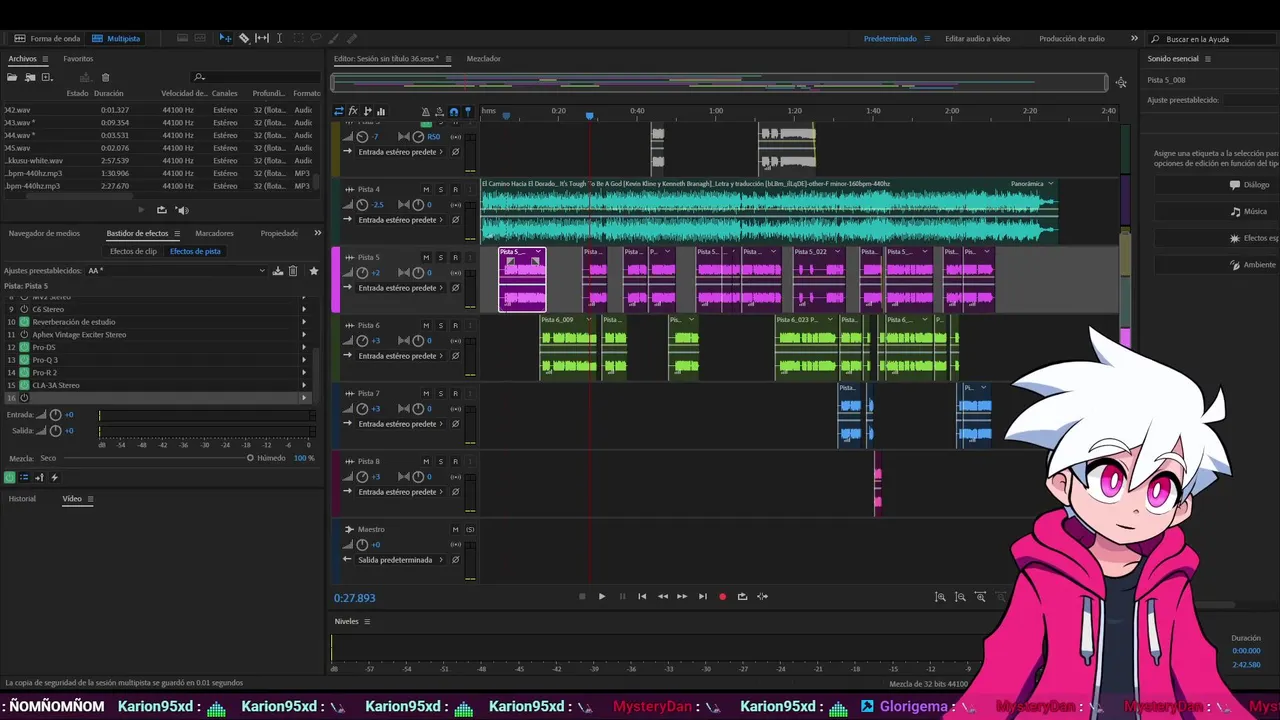Screen dimensions: 1280x720
Task: Mute Pista 4 track
Action: tap(426, 189)
